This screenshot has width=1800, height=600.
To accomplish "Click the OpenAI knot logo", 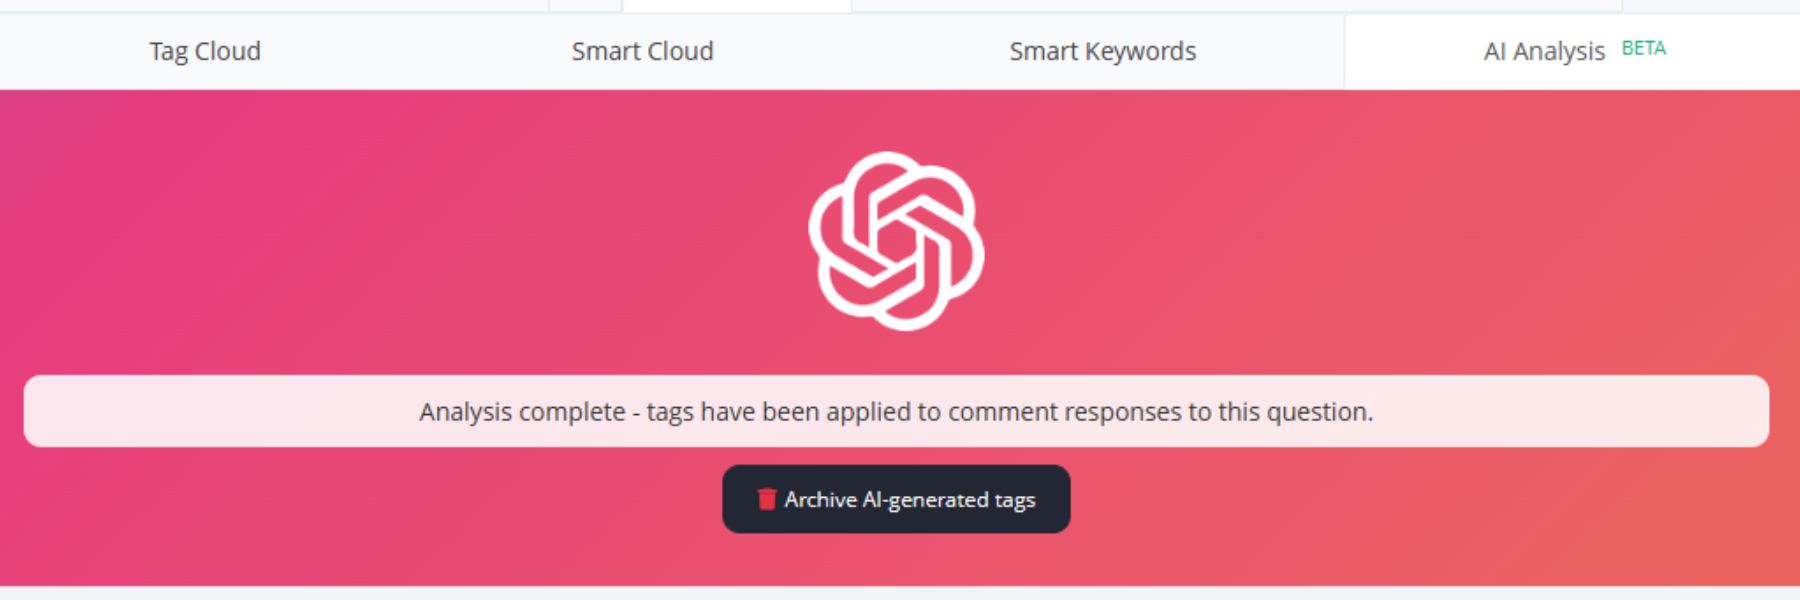I will [896, 241].
